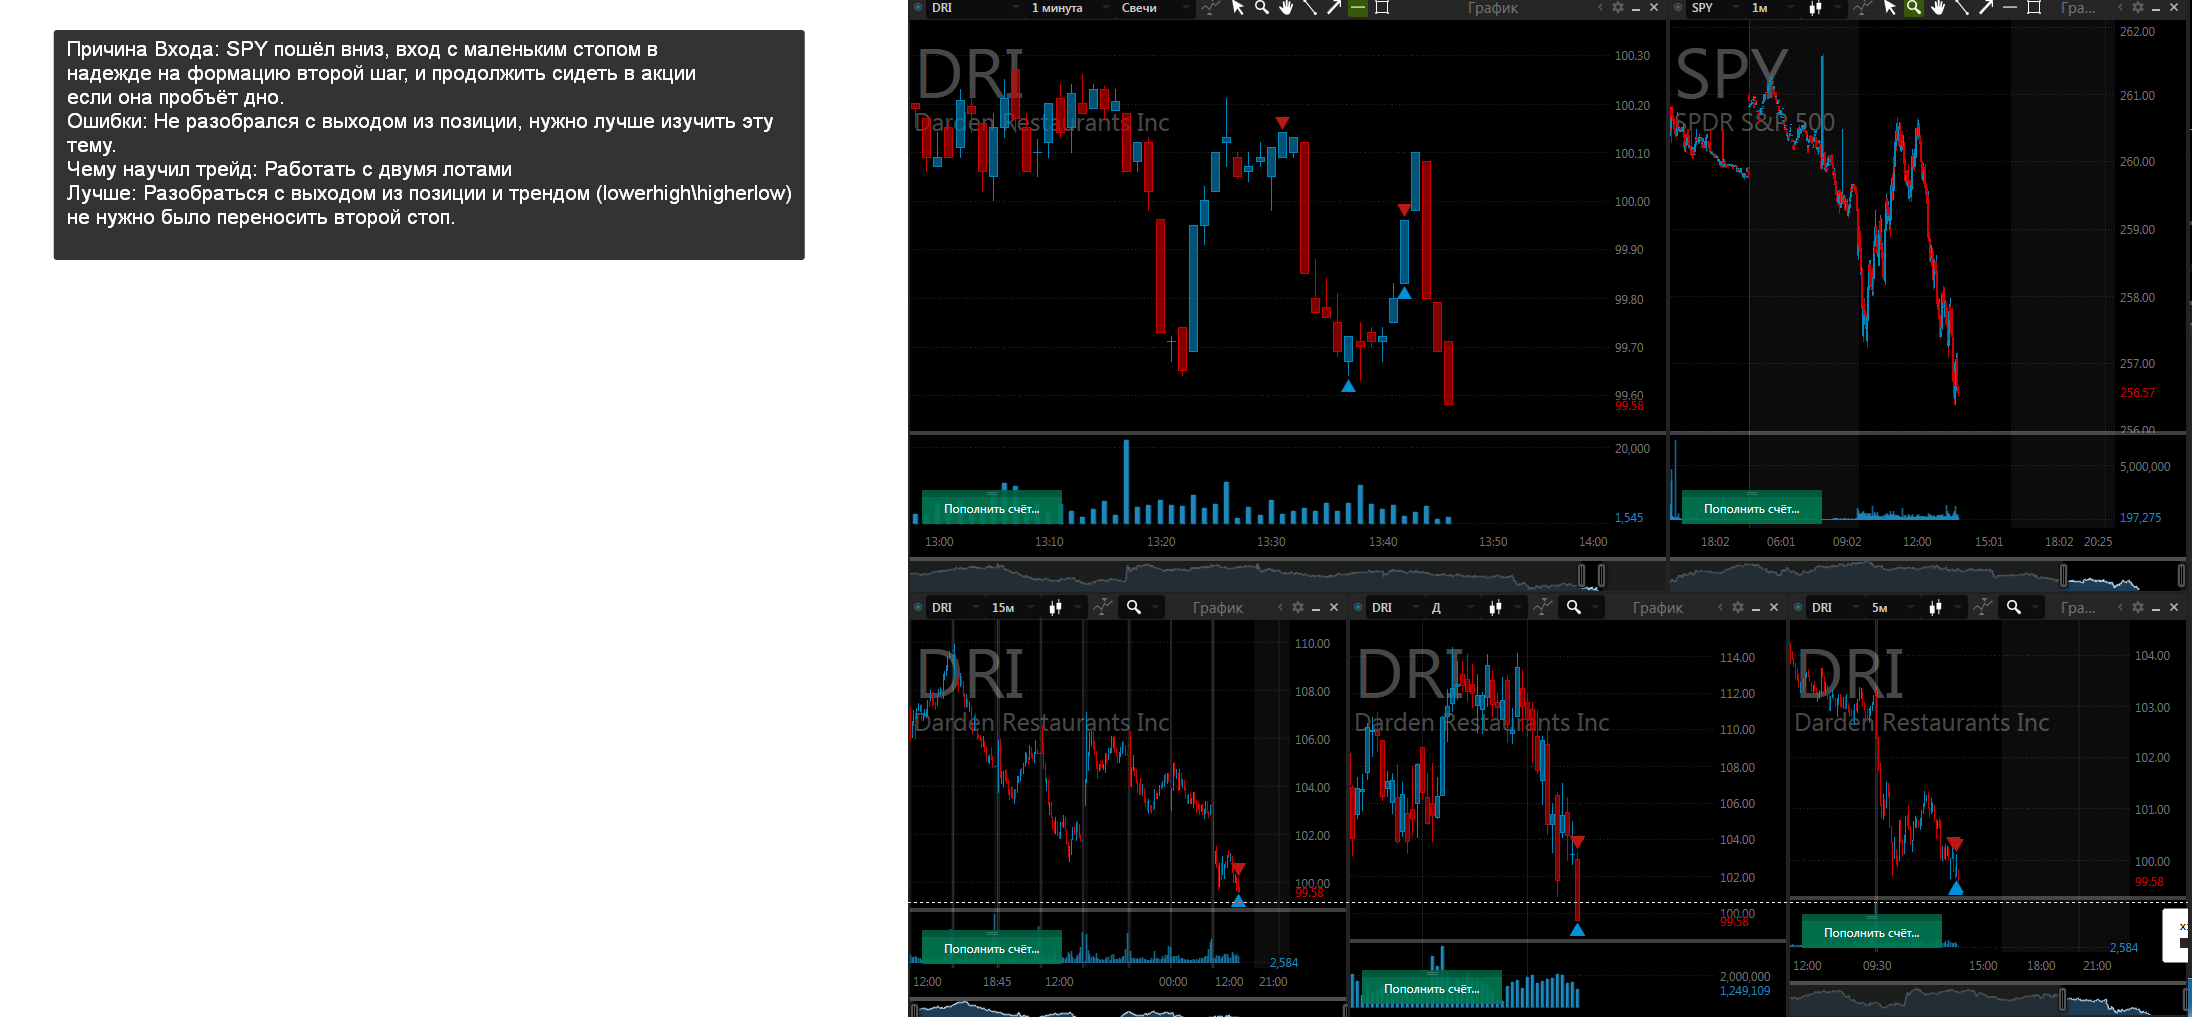Open indicators in DRI 5м chart
Image resolution: width=2192 pixels, height=1017 pixels.
click(1982, 607)
